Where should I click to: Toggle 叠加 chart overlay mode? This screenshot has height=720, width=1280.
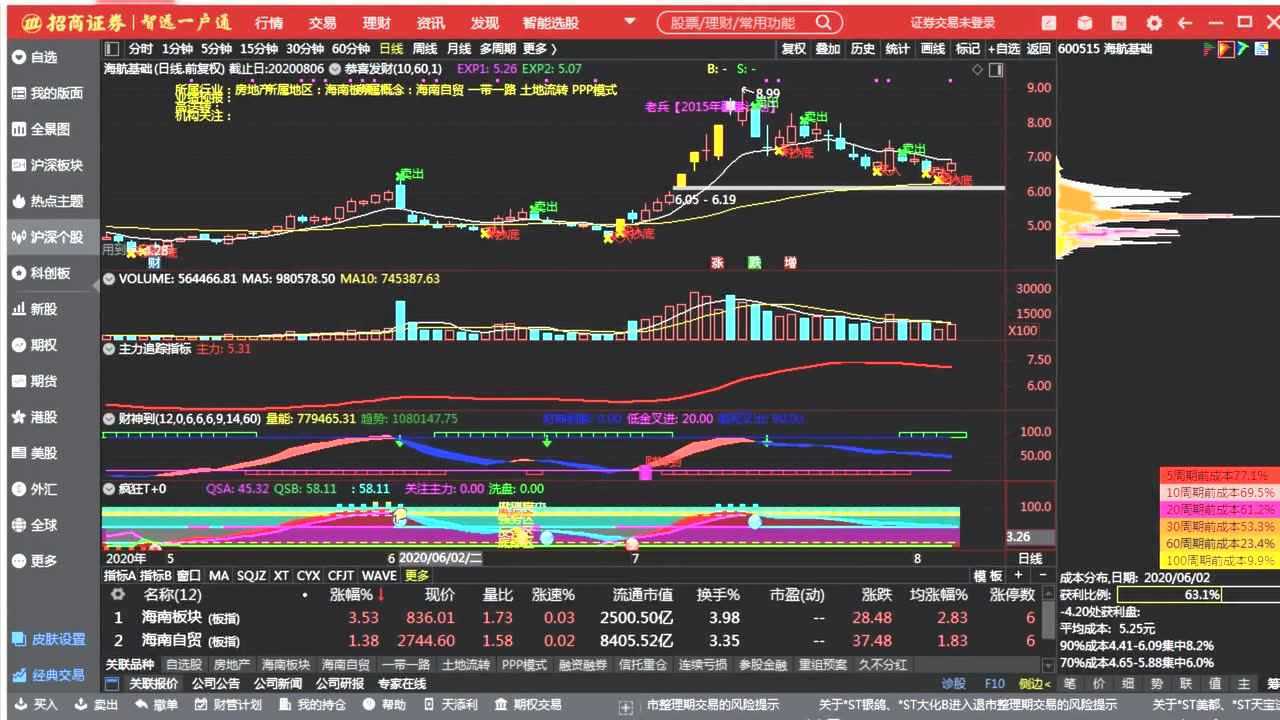pyautogui.click(x=828, y=48)
